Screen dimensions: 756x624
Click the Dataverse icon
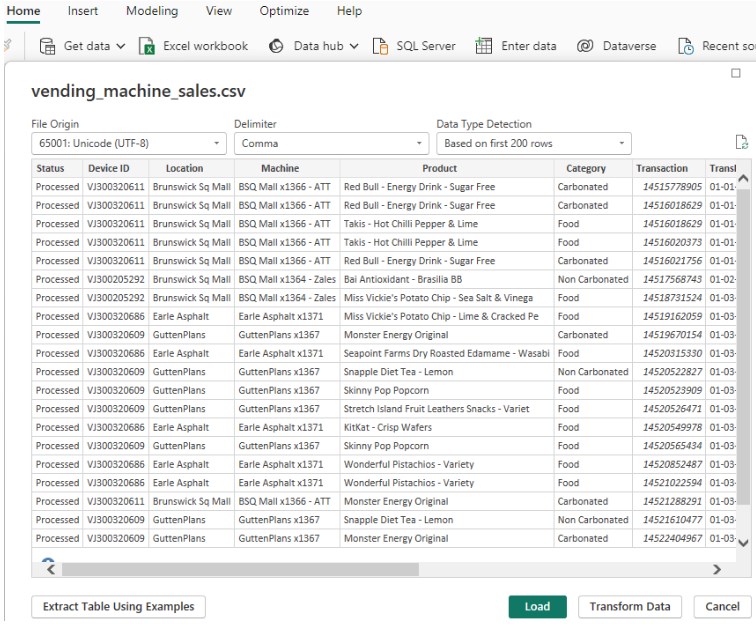coord(585,46)
